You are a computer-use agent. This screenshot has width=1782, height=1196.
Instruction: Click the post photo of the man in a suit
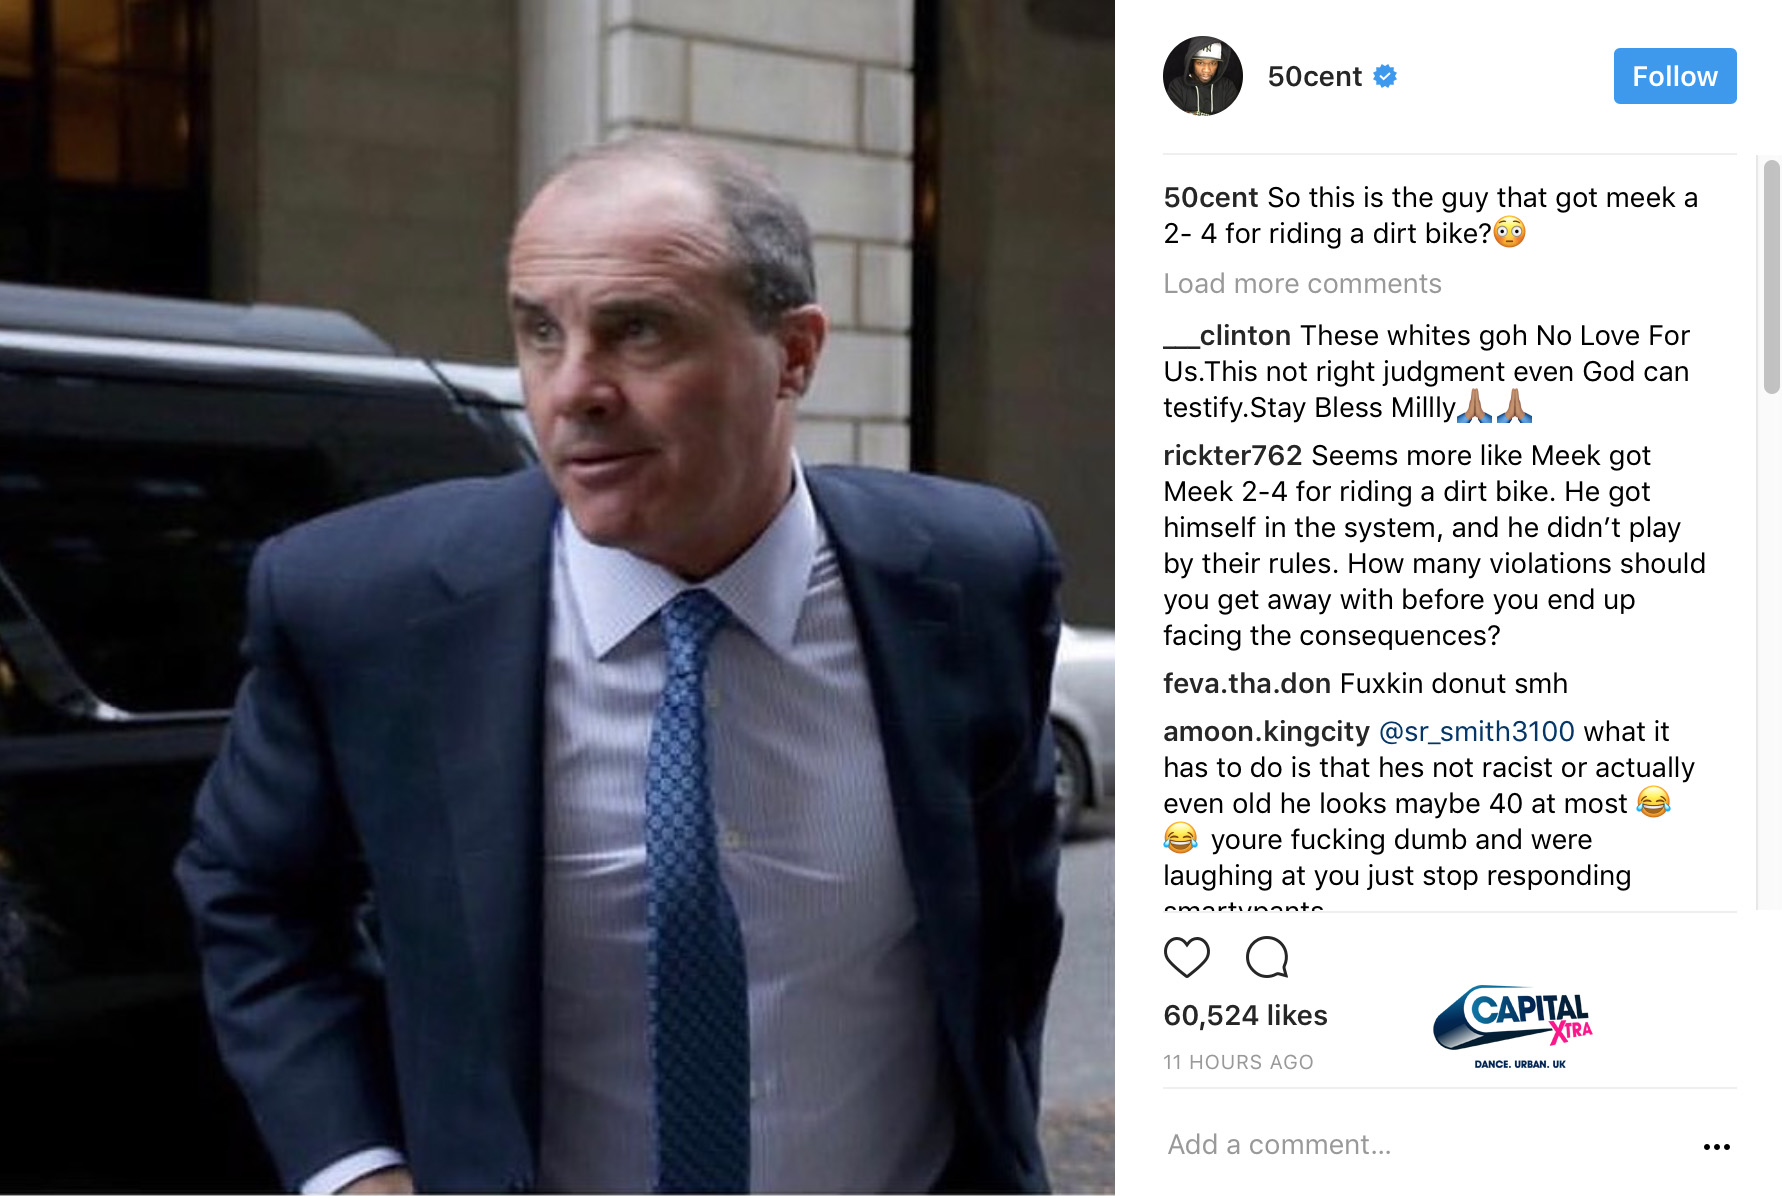click(557, 598)
